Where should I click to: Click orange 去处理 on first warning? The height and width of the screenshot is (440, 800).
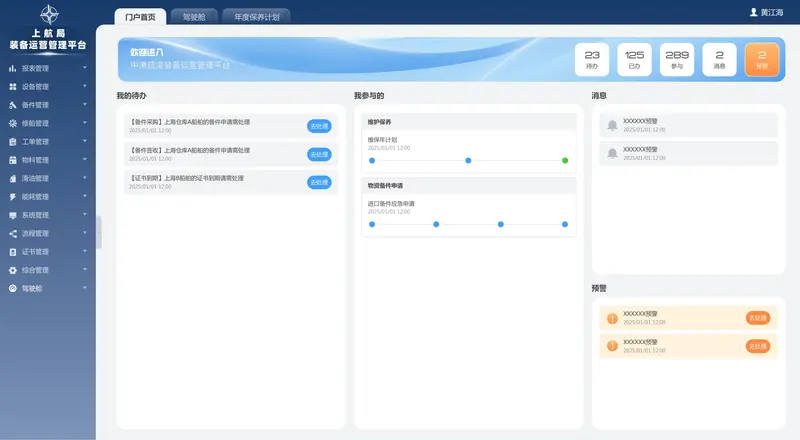click(758, 318)
